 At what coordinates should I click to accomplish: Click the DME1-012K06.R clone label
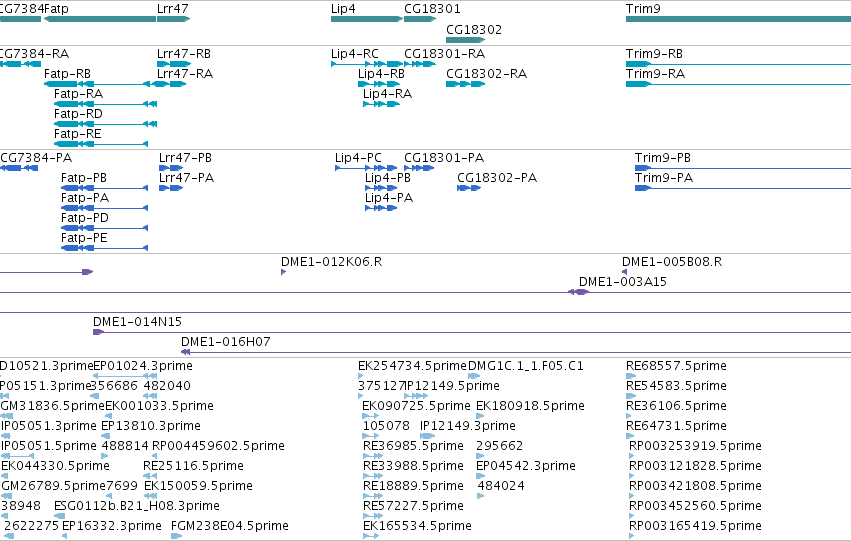click(x=332, y=262)
